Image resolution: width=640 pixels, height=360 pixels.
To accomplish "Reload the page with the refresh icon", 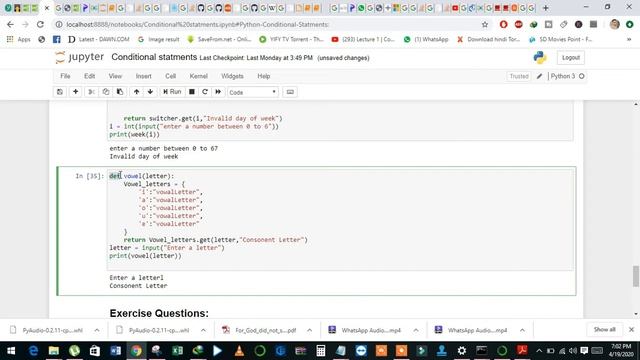I will (40, 24).
